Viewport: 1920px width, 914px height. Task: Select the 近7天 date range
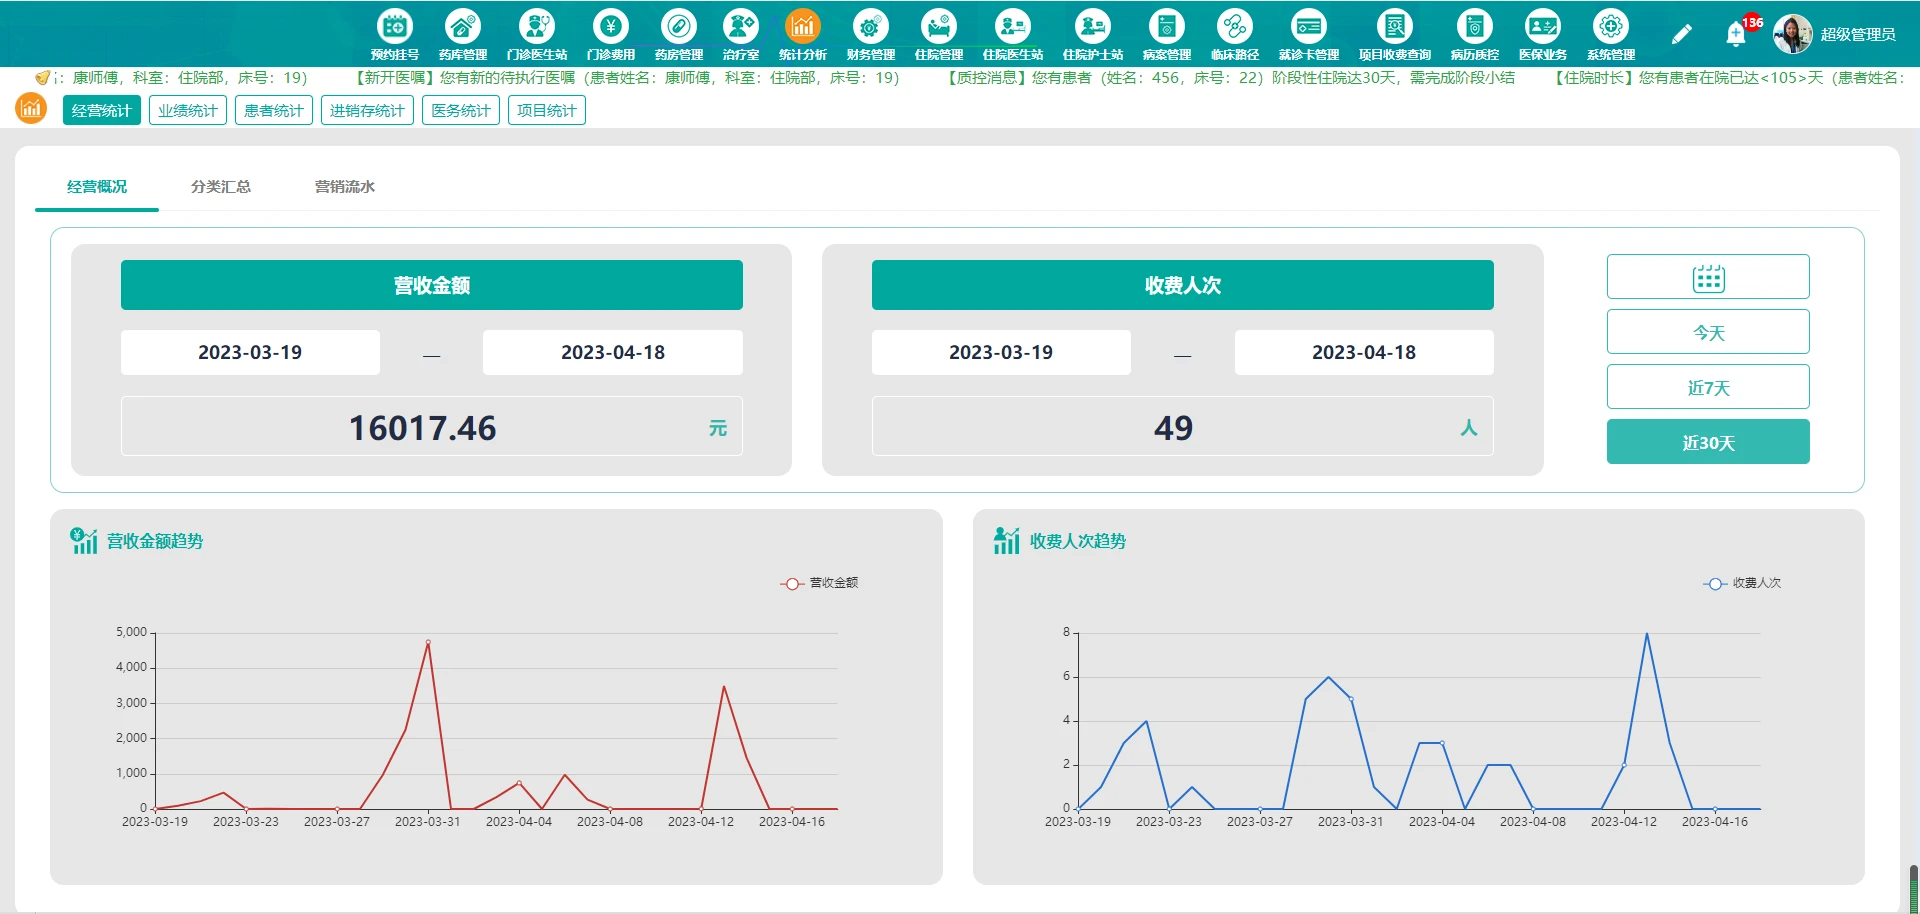coord(1708,387)
